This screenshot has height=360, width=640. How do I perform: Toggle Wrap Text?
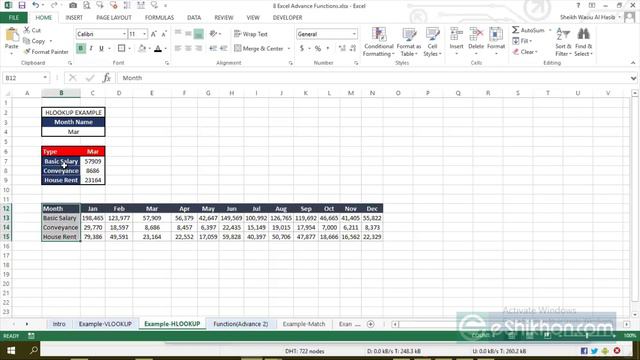click(x=251, y=34)
